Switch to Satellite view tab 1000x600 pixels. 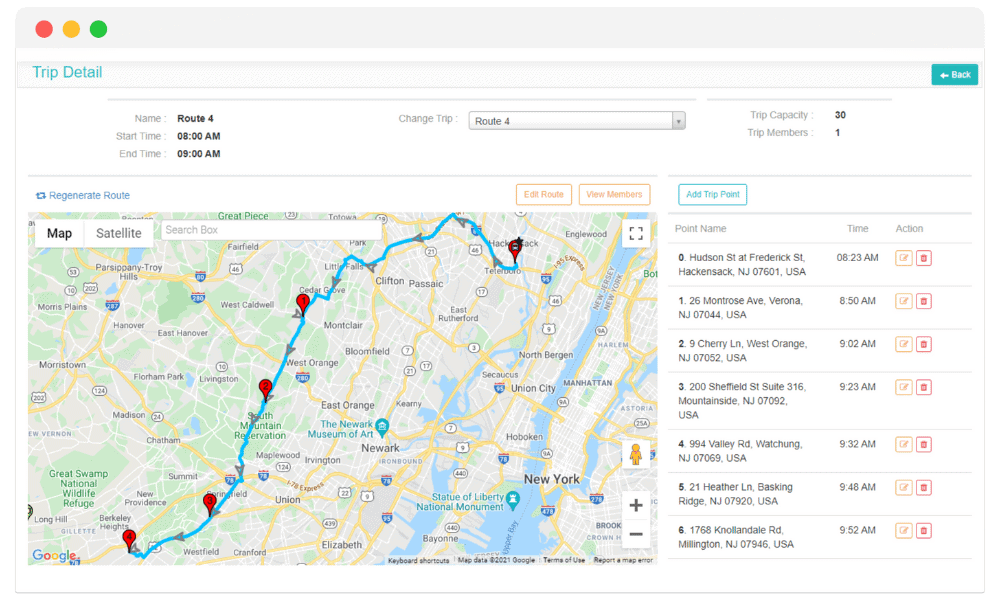tap(119, 233)
